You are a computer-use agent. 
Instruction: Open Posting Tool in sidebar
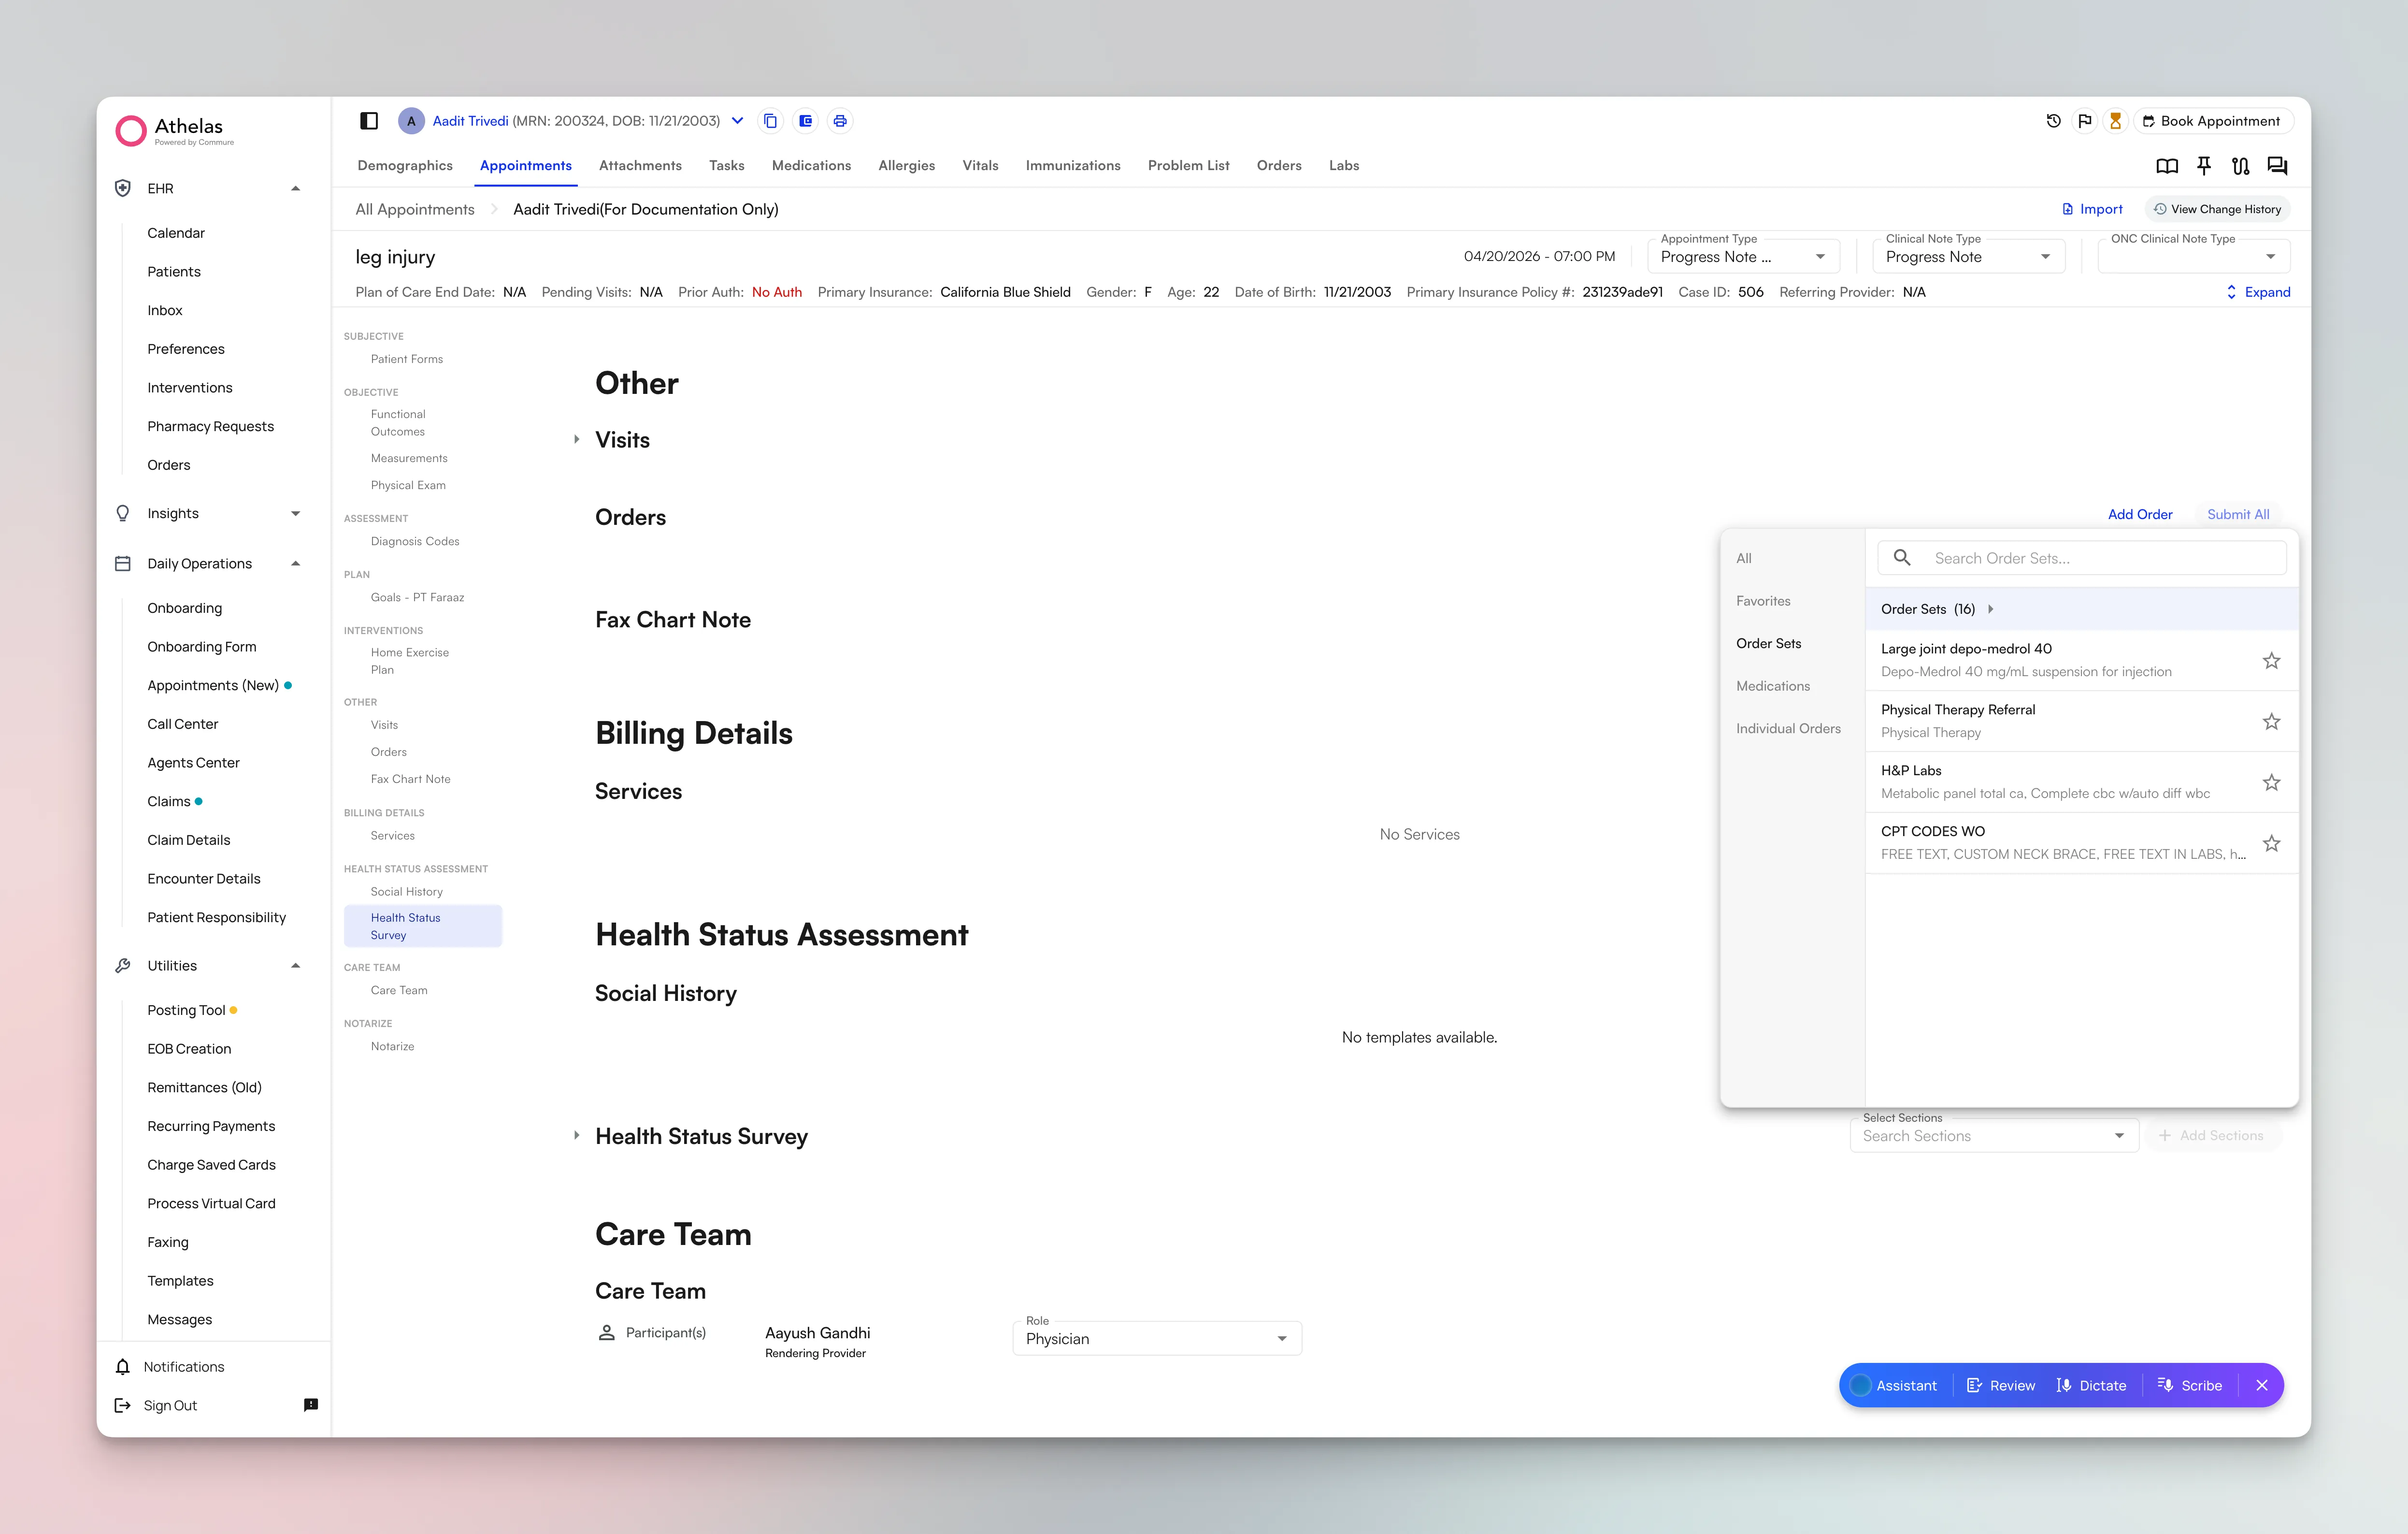click(186, 1010)
